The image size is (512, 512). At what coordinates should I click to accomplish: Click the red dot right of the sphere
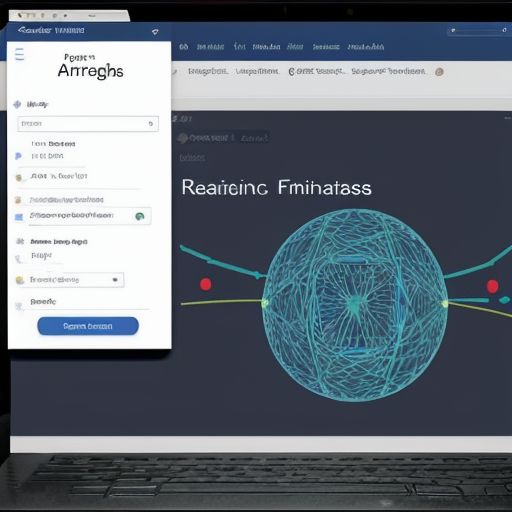492,286
